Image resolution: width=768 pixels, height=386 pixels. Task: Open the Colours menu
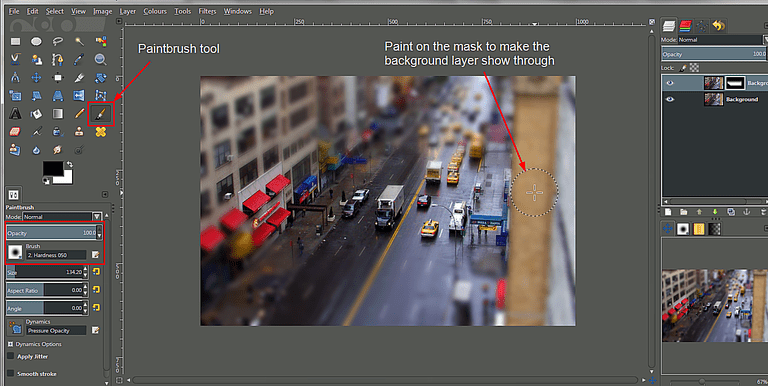coord(155,11)
